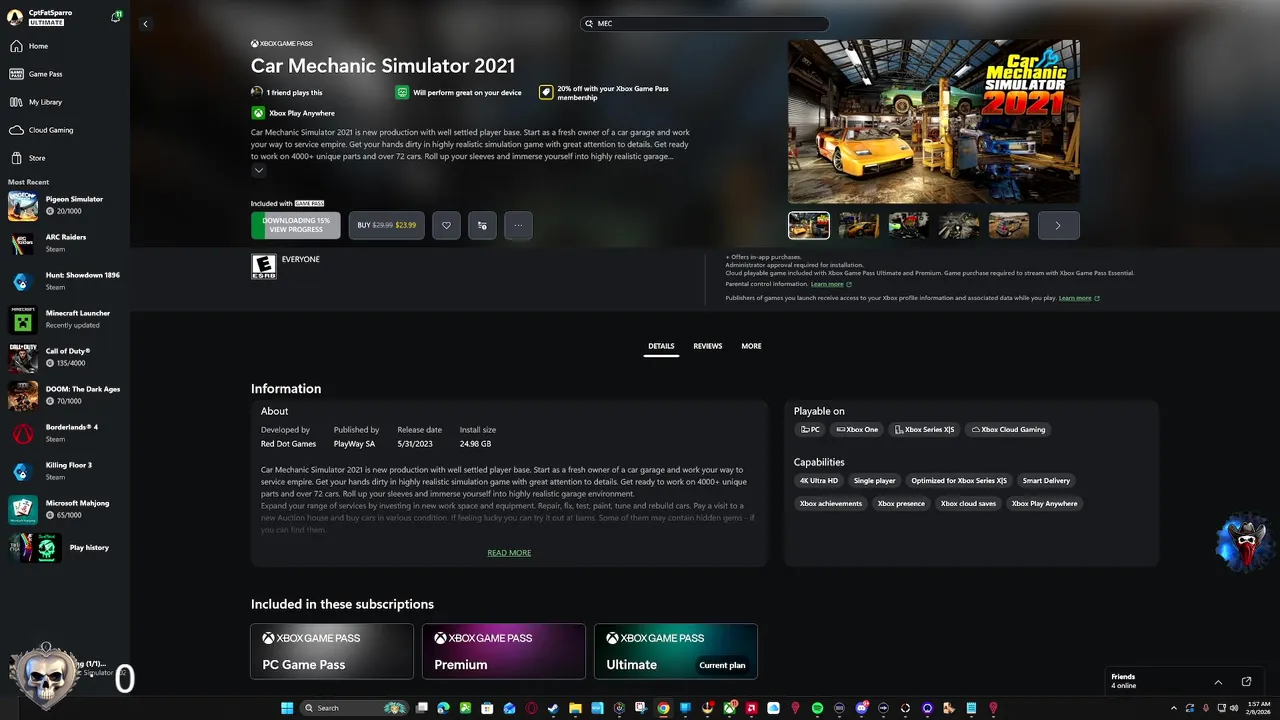Screen dimensions: 1280x720
Task: View download progress button
Action: [296, 225]
